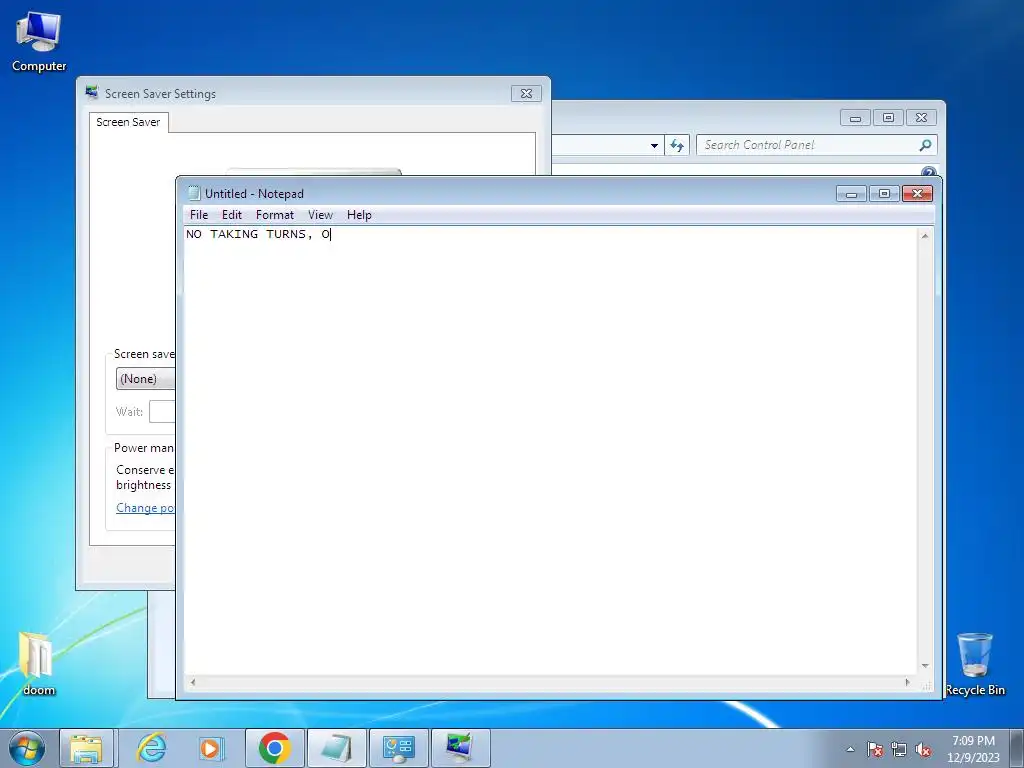Open Google Chrome from taskbar
The width and height of the screenshot is (1024, 768).
275,748
